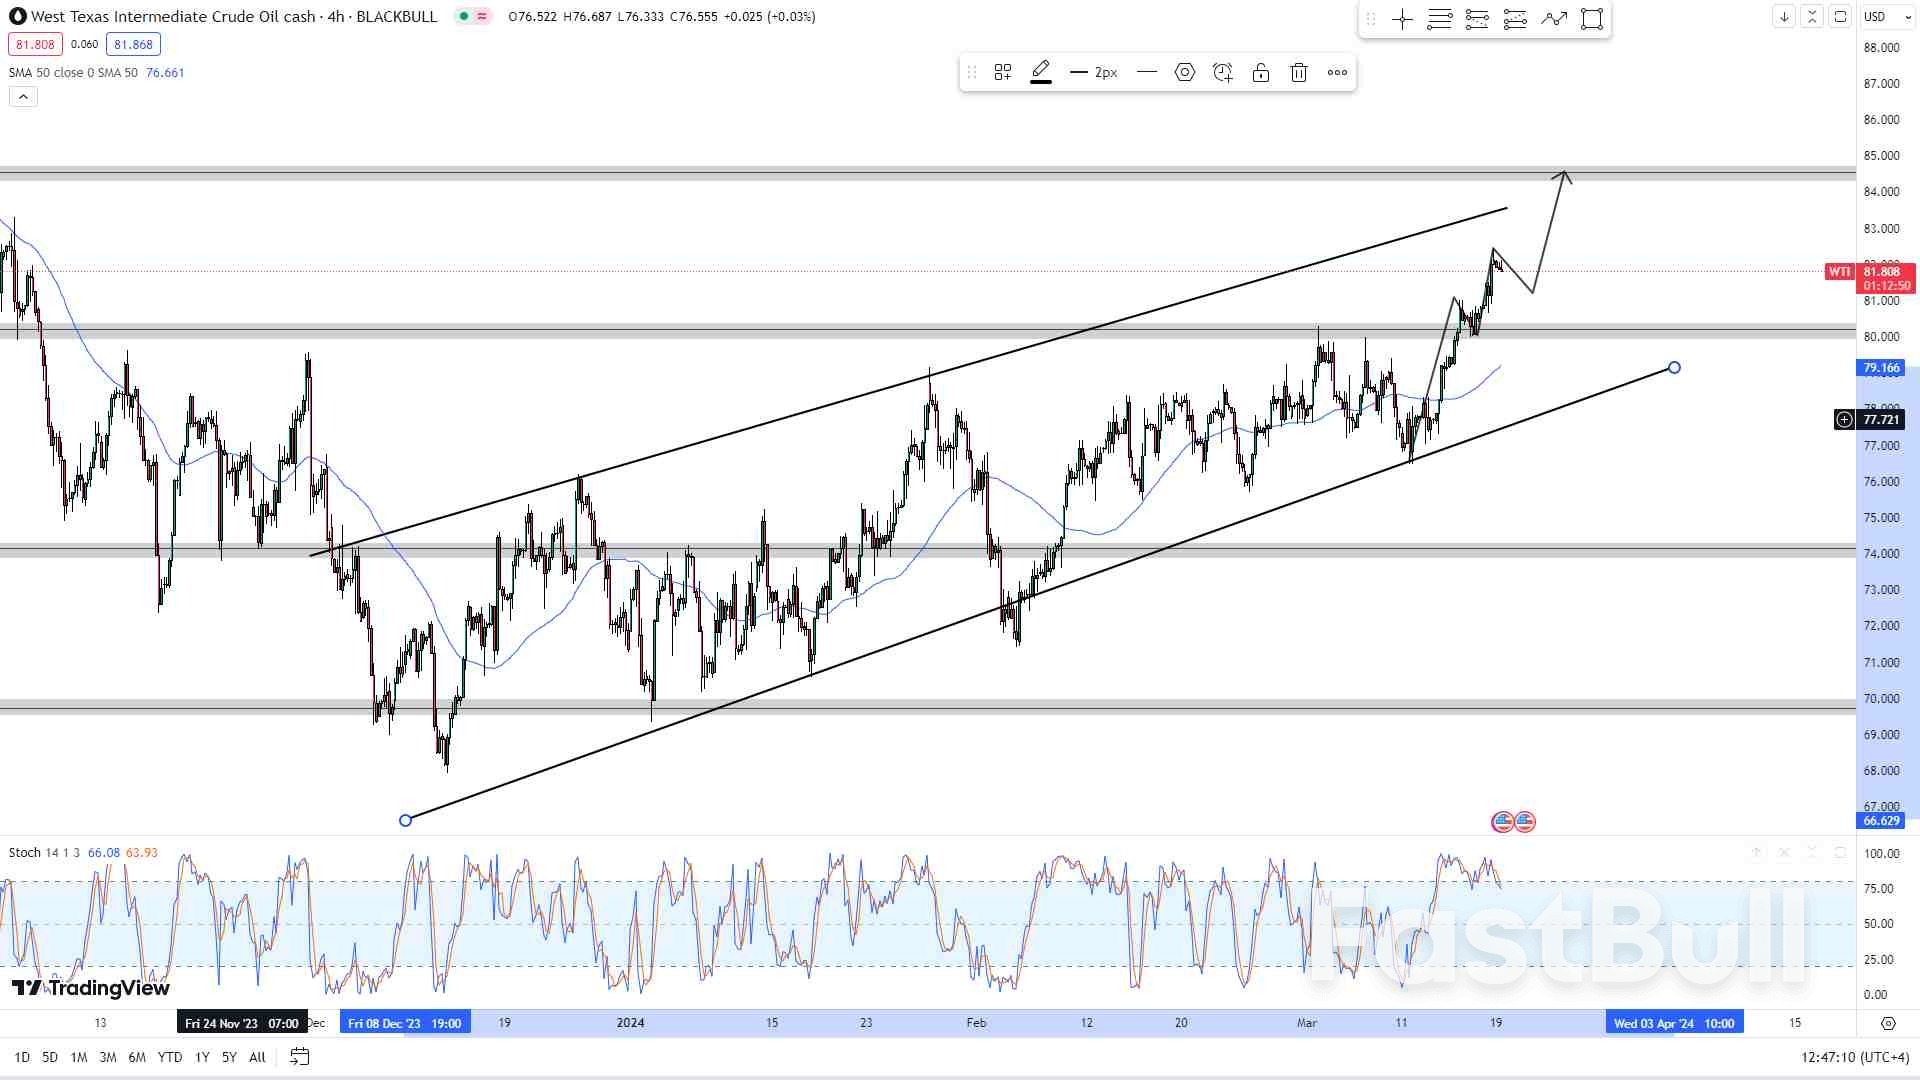The width and height of the screenshot is (1920, 1080).
Task: Select the trend-based Fib extension tool
Action: pyautogui.click(x=1515, y=19)
